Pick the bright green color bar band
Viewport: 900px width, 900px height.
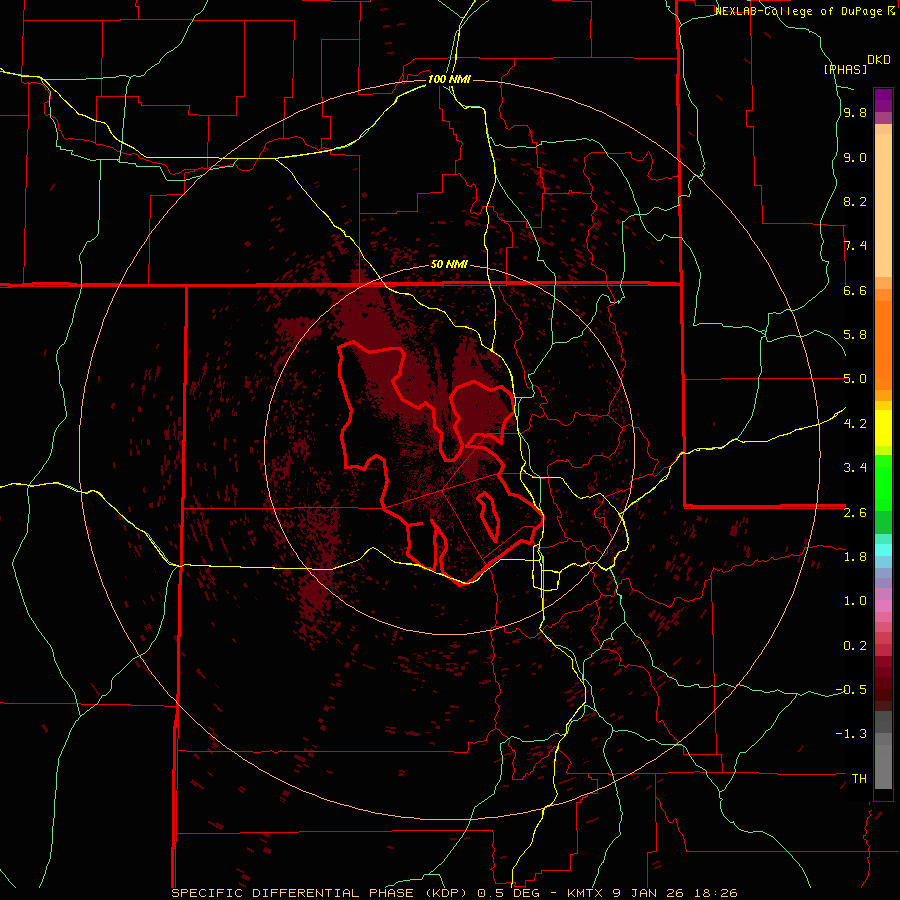[883, 481]
